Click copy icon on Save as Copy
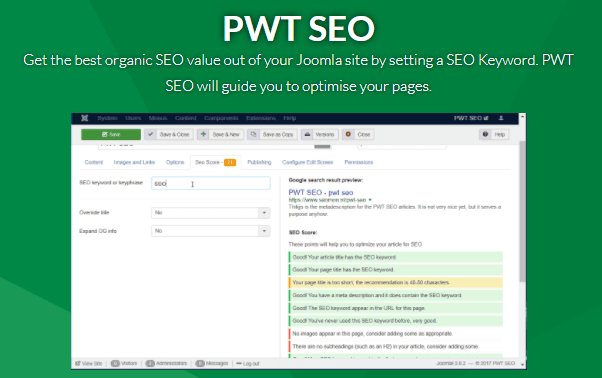Image resolution: width=602 pixels, height=378 pixels. [x=253, y=134]
